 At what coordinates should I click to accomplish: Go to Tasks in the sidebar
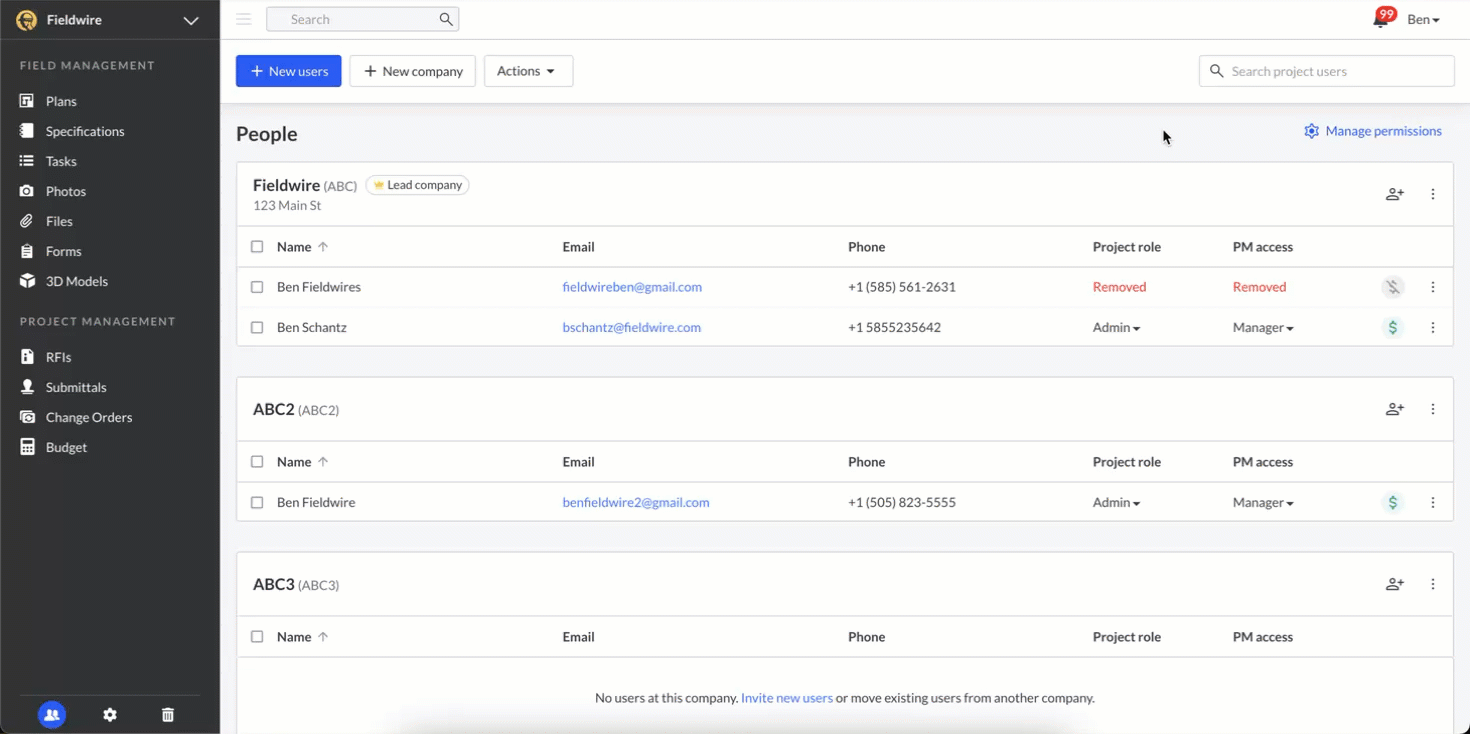61,161
